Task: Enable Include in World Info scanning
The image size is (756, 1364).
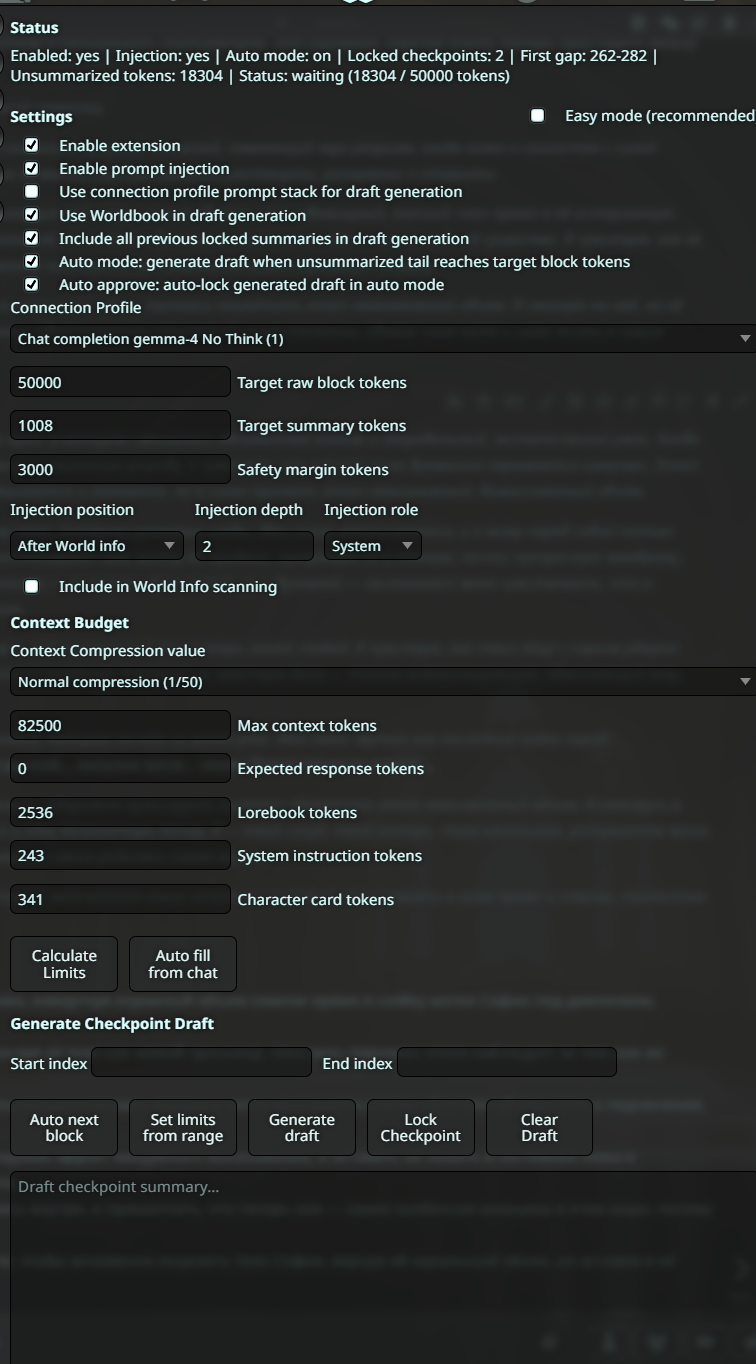Action: point(32,586)
